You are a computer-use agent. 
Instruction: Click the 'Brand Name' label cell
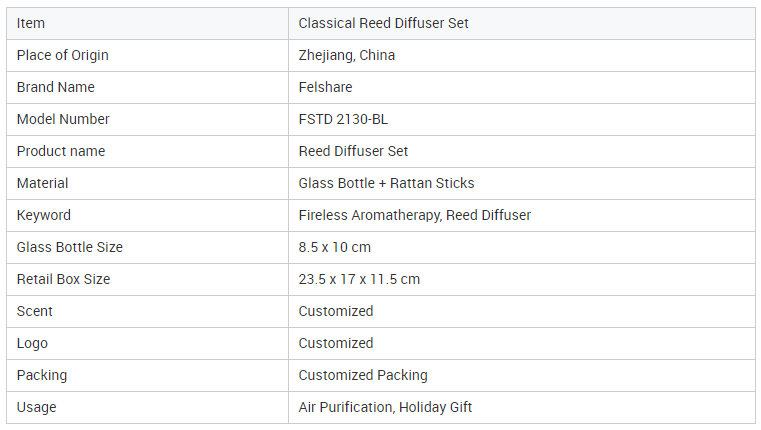tap(147, 87)
